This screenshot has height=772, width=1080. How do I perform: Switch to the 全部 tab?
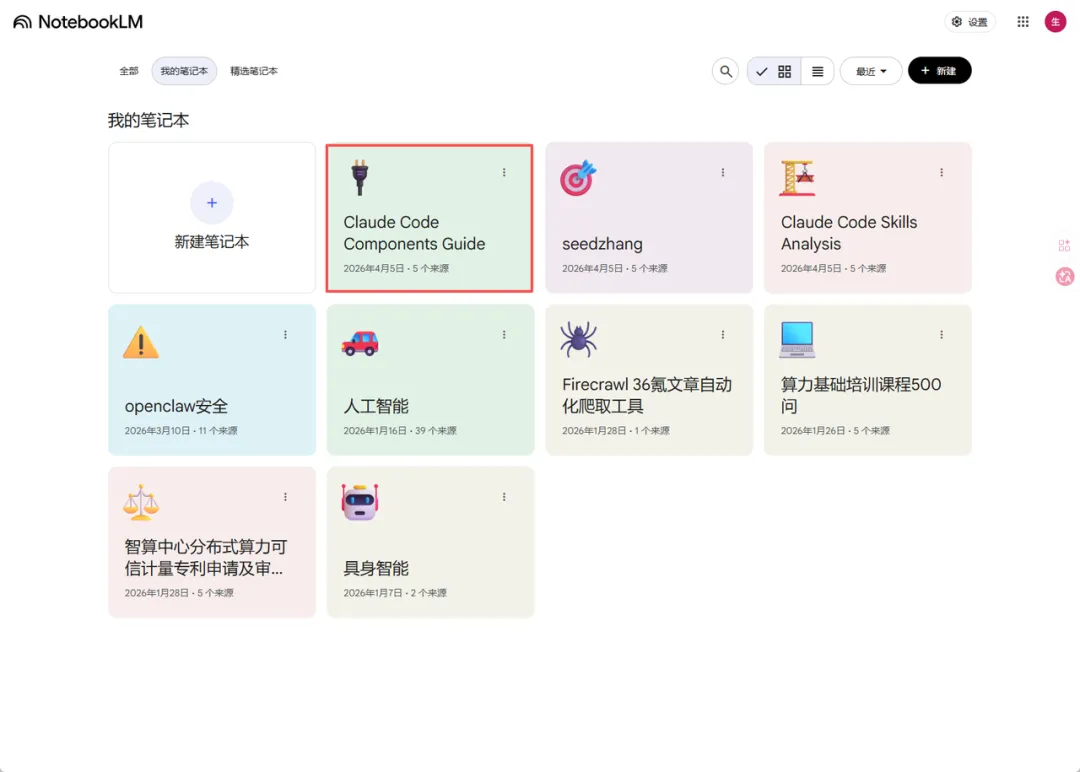click(129, 71)
